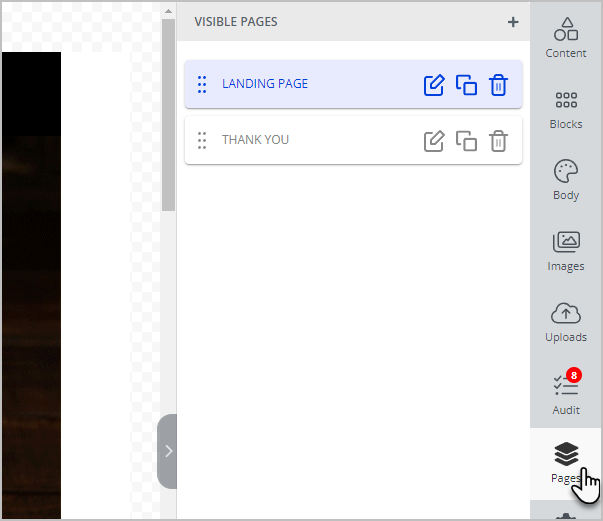Show the Audit checklist

(566, 392)
